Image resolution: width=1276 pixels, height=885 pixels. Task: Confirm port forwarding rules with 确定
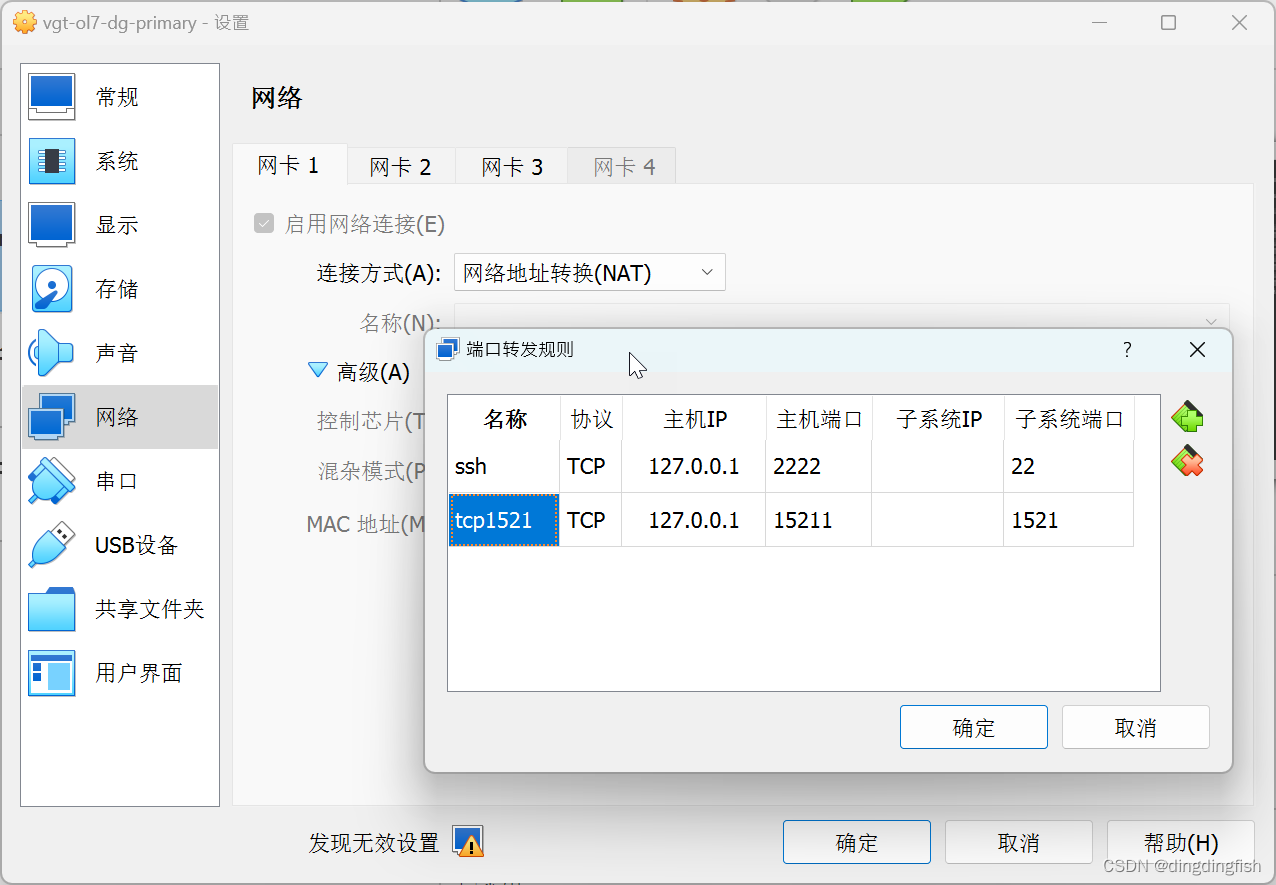(x=974, y=727)
